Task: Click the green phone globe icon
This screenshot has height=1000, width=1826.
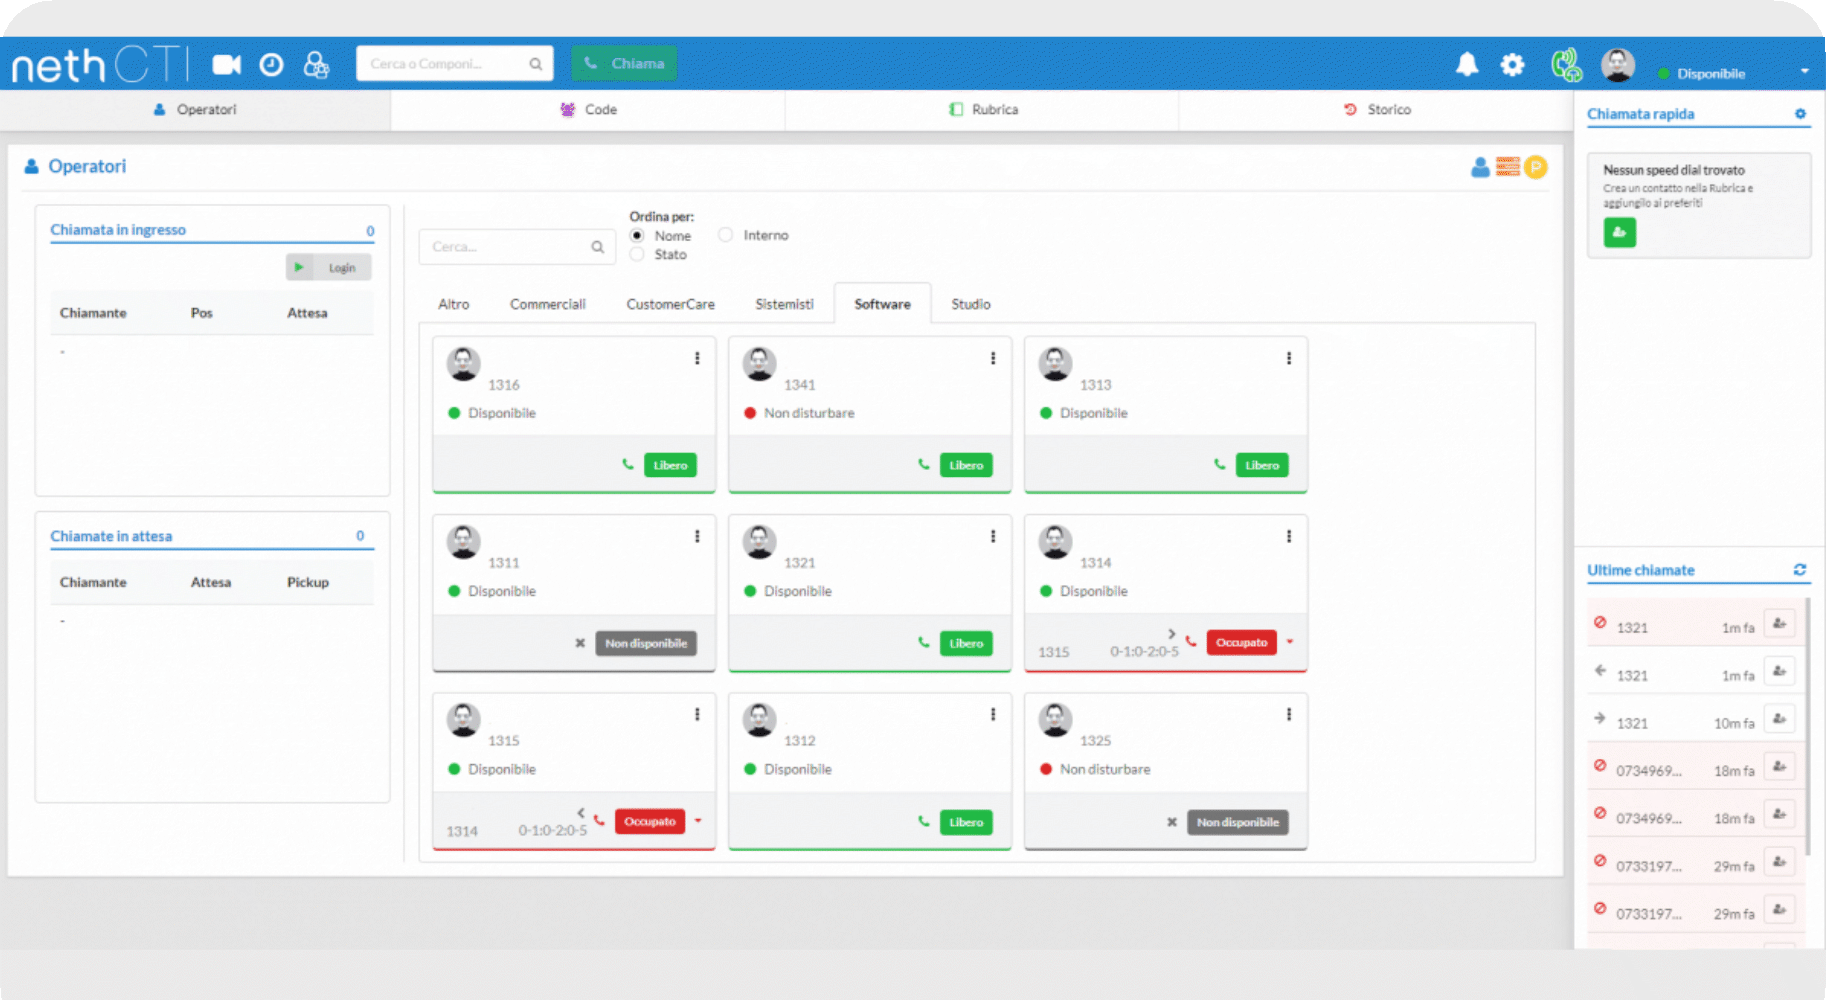Action: point(1566,65)
